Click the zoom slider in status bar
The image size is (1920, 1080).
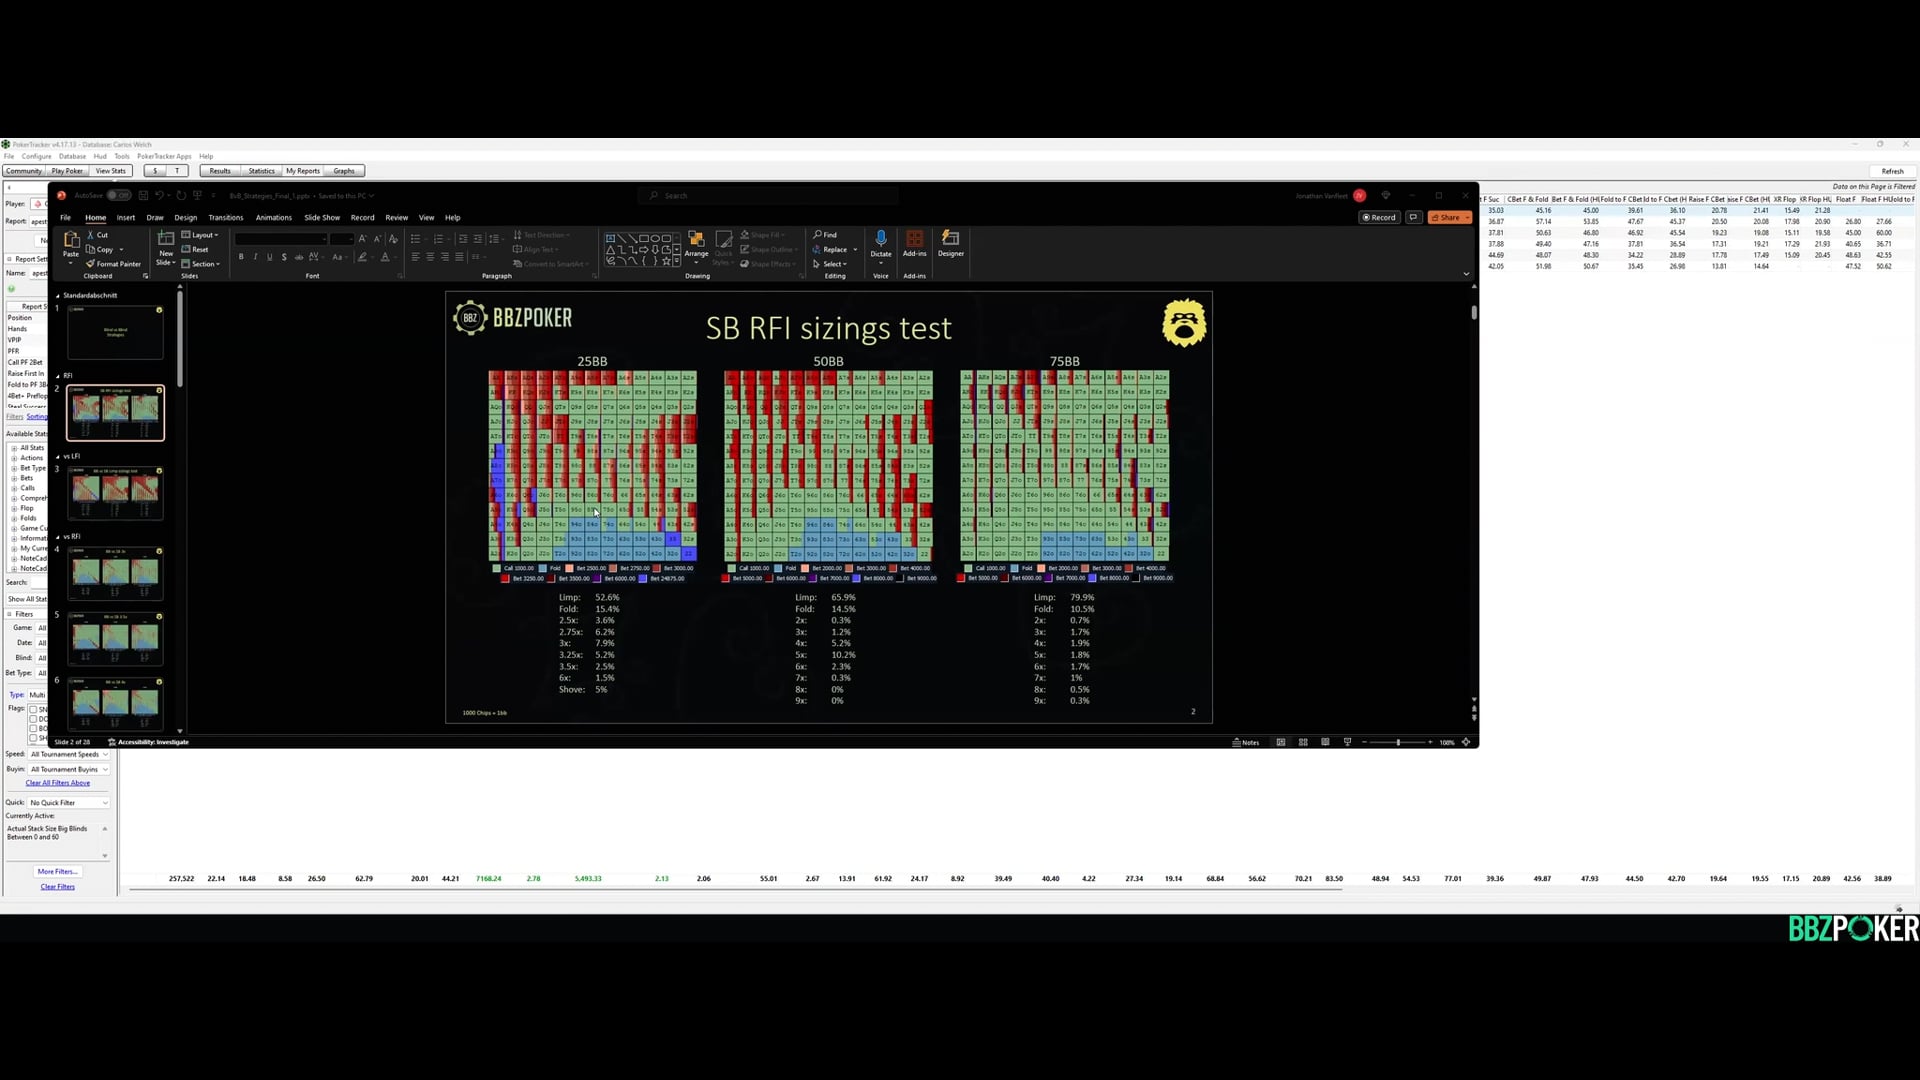tap(1398, 743)
